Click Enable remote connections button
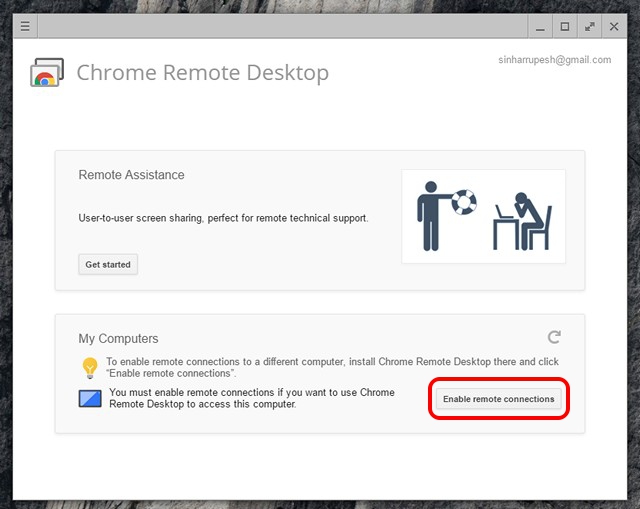 coord(498,399)
